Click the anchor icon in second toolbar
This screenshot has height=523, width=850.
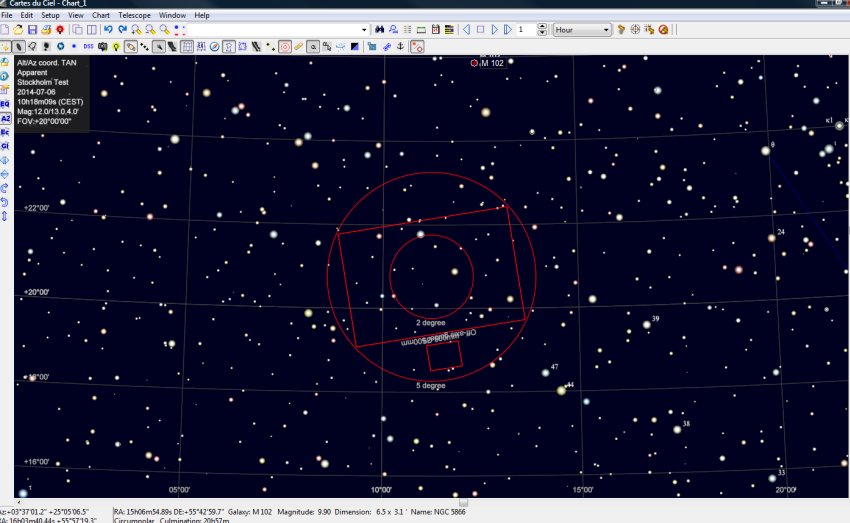(400, 46)
